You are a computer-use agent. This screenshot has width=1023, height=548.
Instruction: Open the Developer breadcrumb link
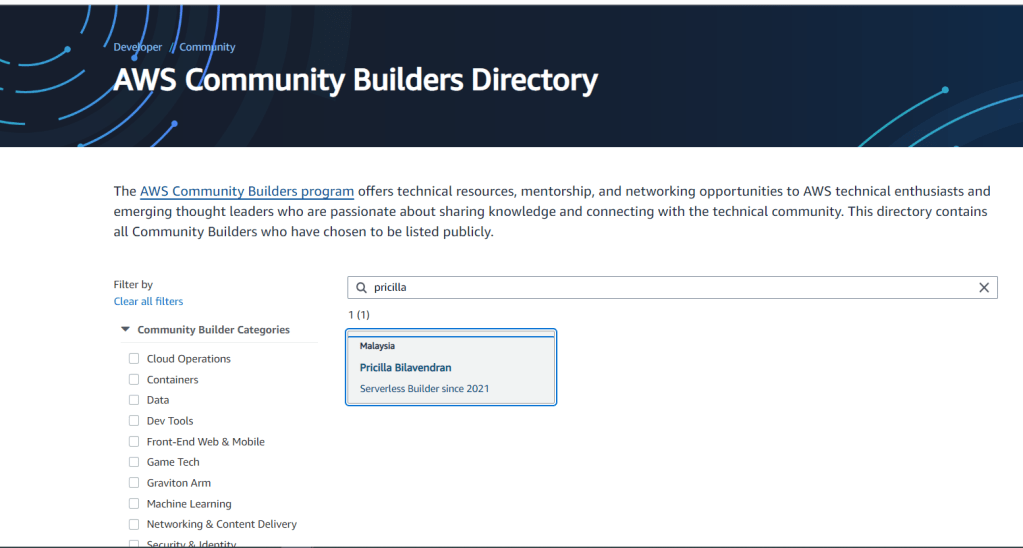tap(137, 47)
